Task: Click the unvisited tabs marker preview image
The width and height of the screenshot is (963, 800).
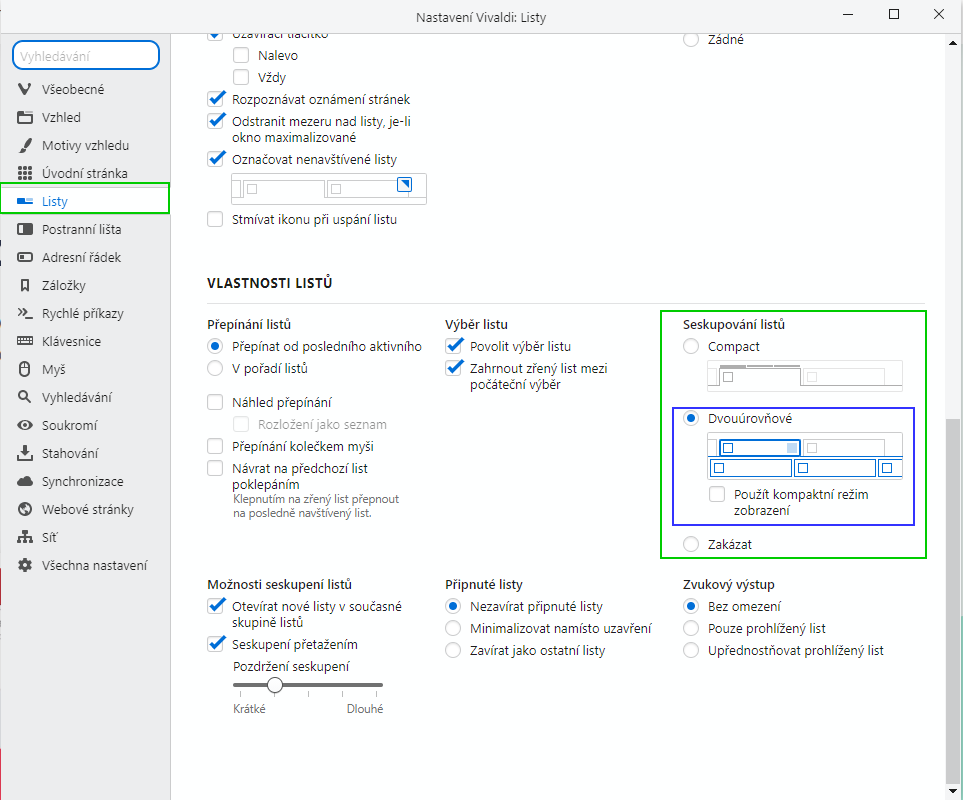Action: tap(329, 188)
